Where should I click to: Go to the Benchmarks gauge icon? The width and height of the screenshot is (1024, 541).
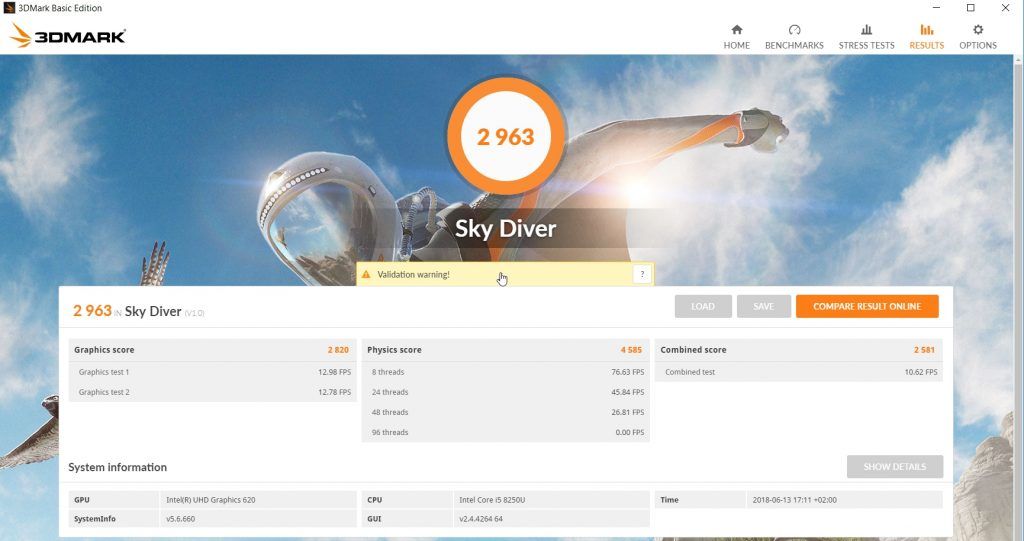(x=794, y=29)
